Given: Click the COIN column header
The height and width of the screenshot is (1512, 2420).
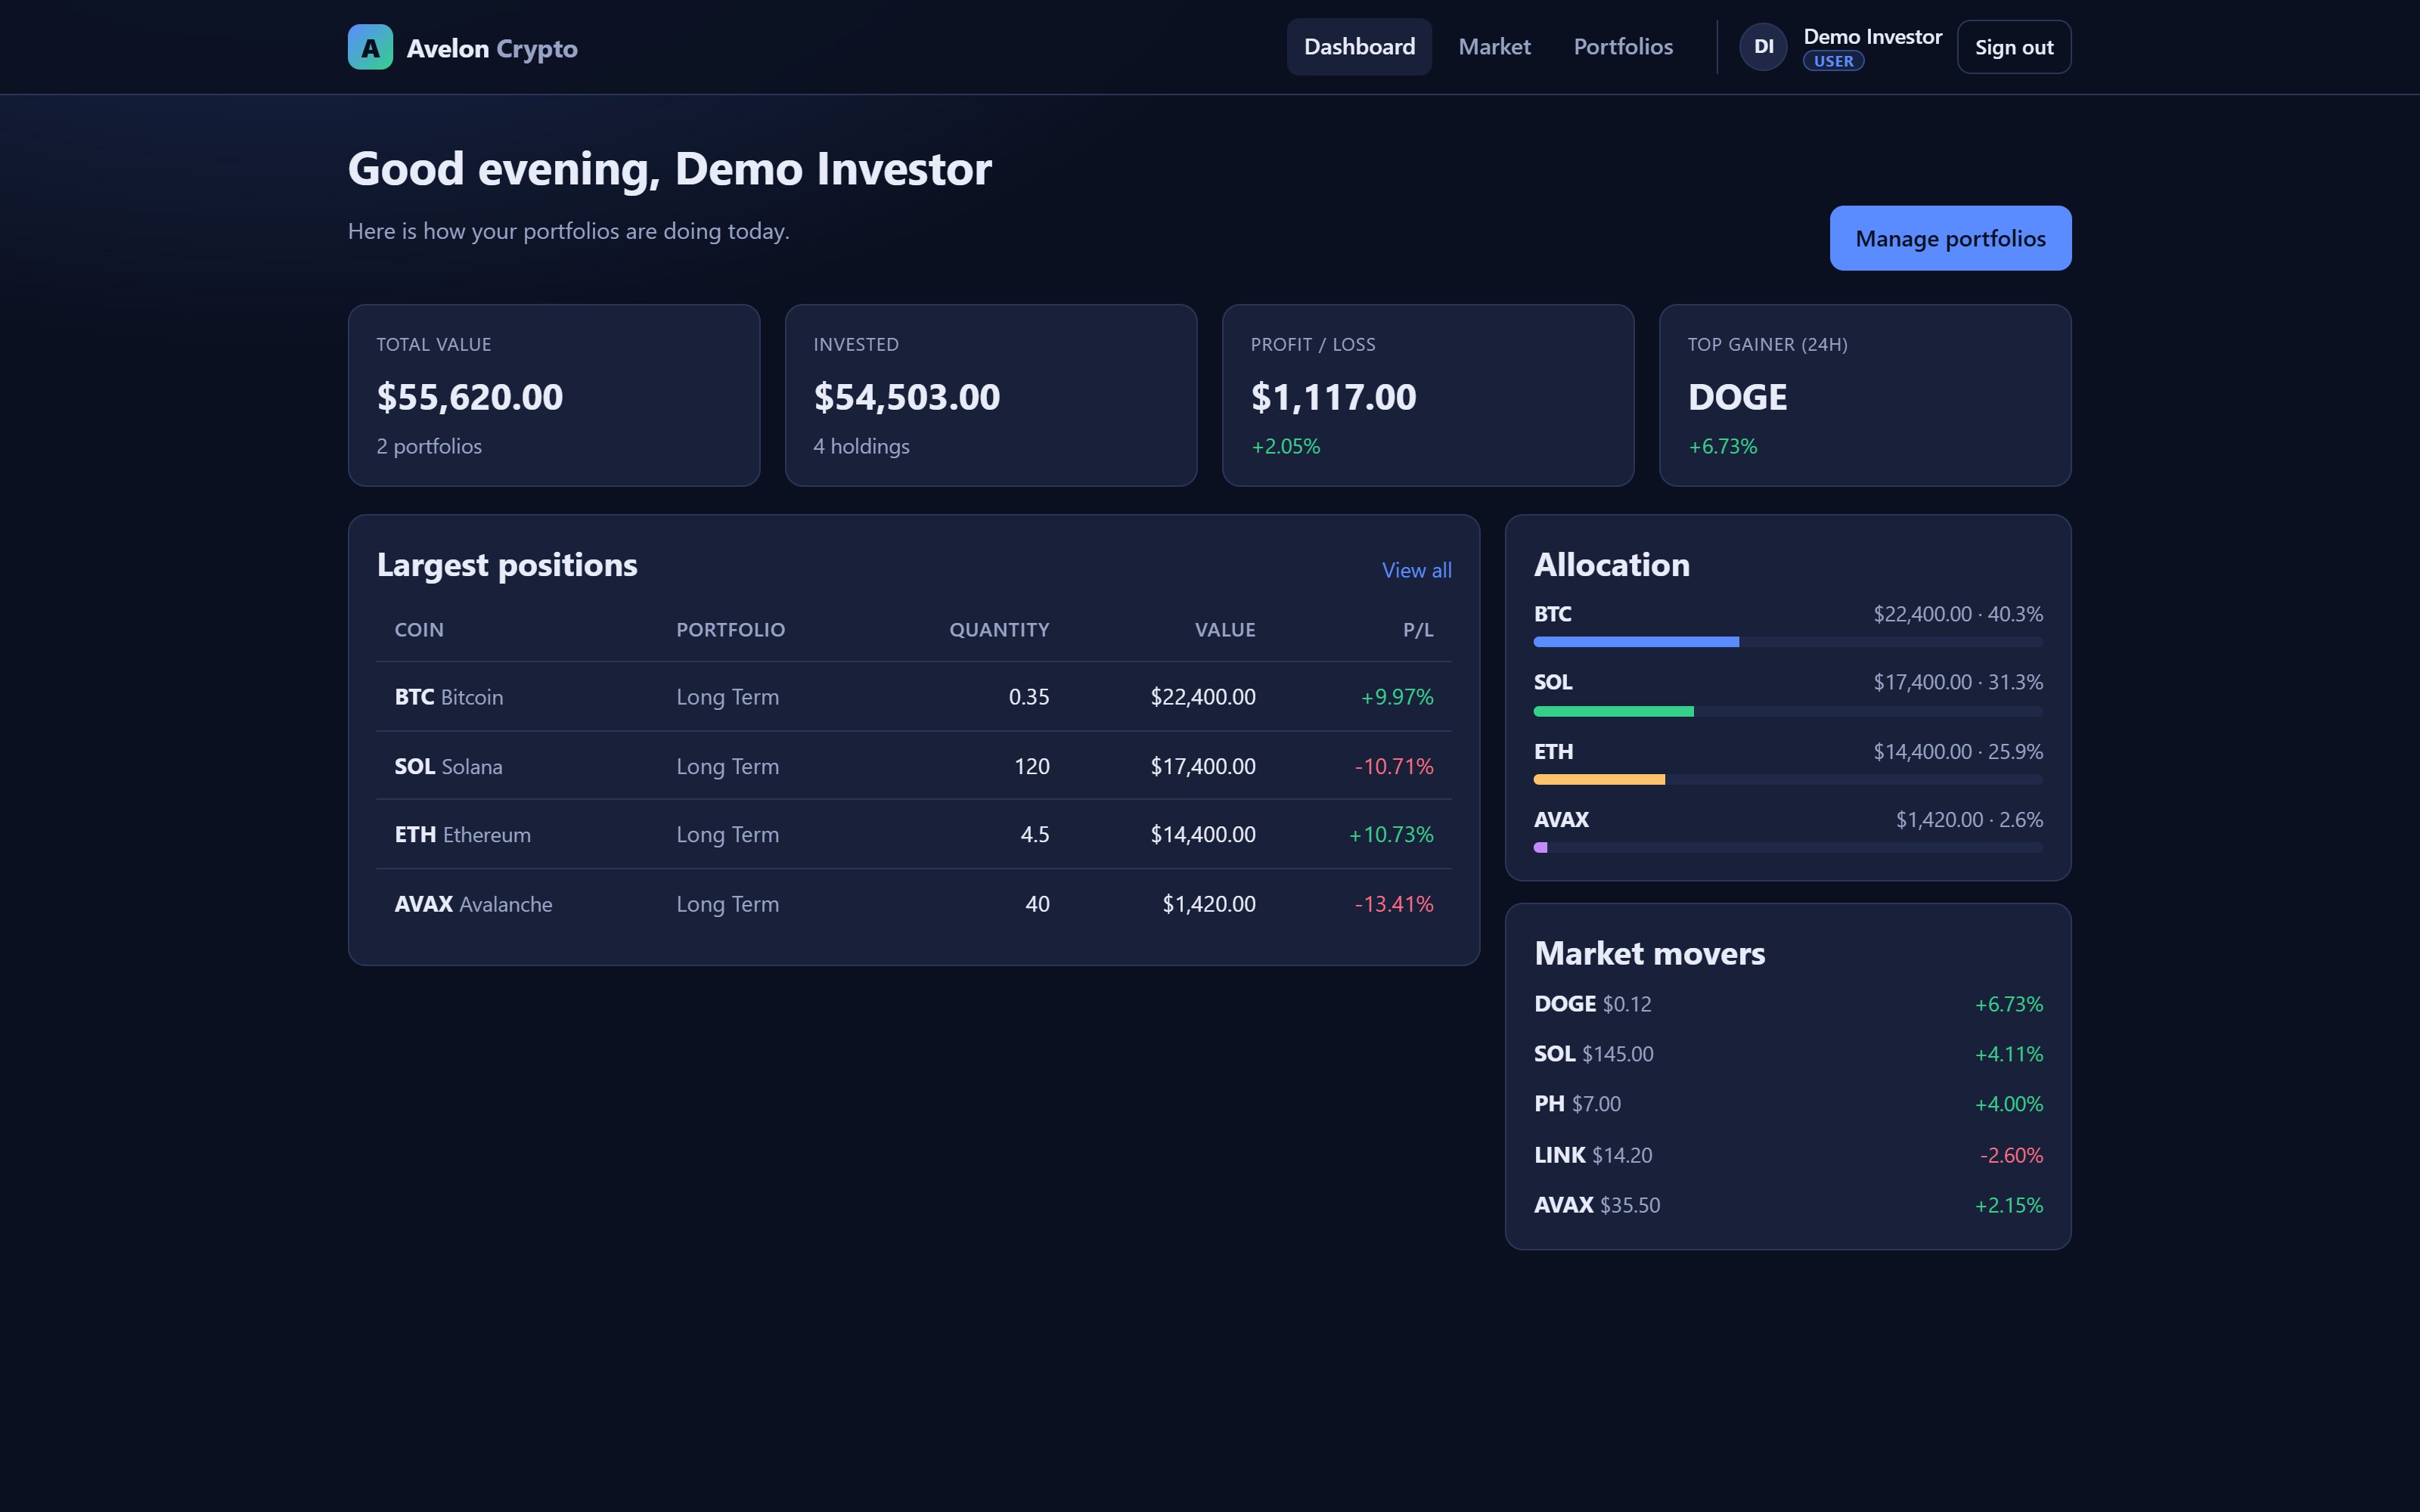Looking at the screenshot, I should click(419, 630).
